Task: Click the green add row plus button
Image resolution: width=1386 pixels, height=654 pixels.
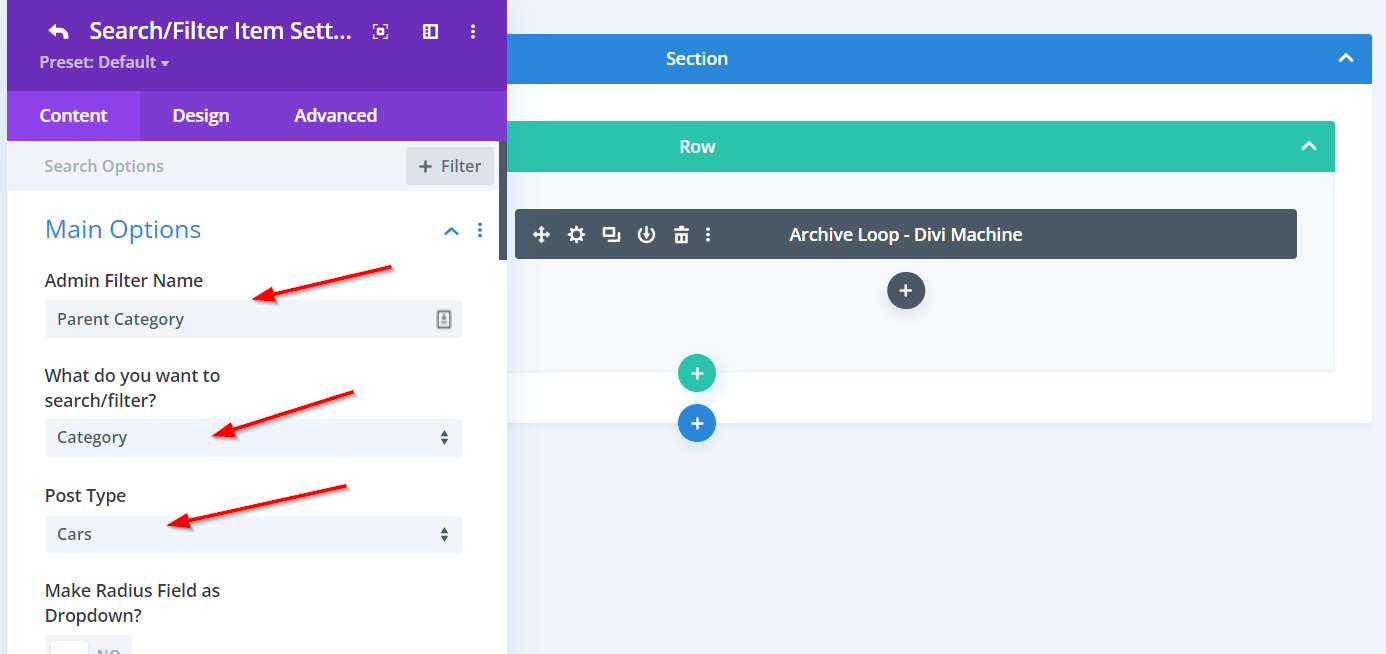Action: click(x=697, y=374)
